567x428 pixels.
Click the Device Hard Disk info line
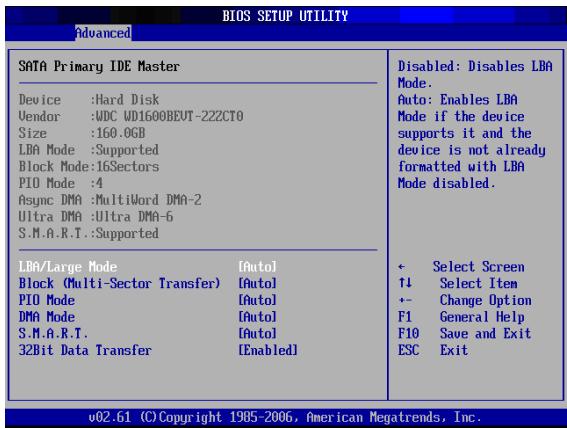[89, 100]
